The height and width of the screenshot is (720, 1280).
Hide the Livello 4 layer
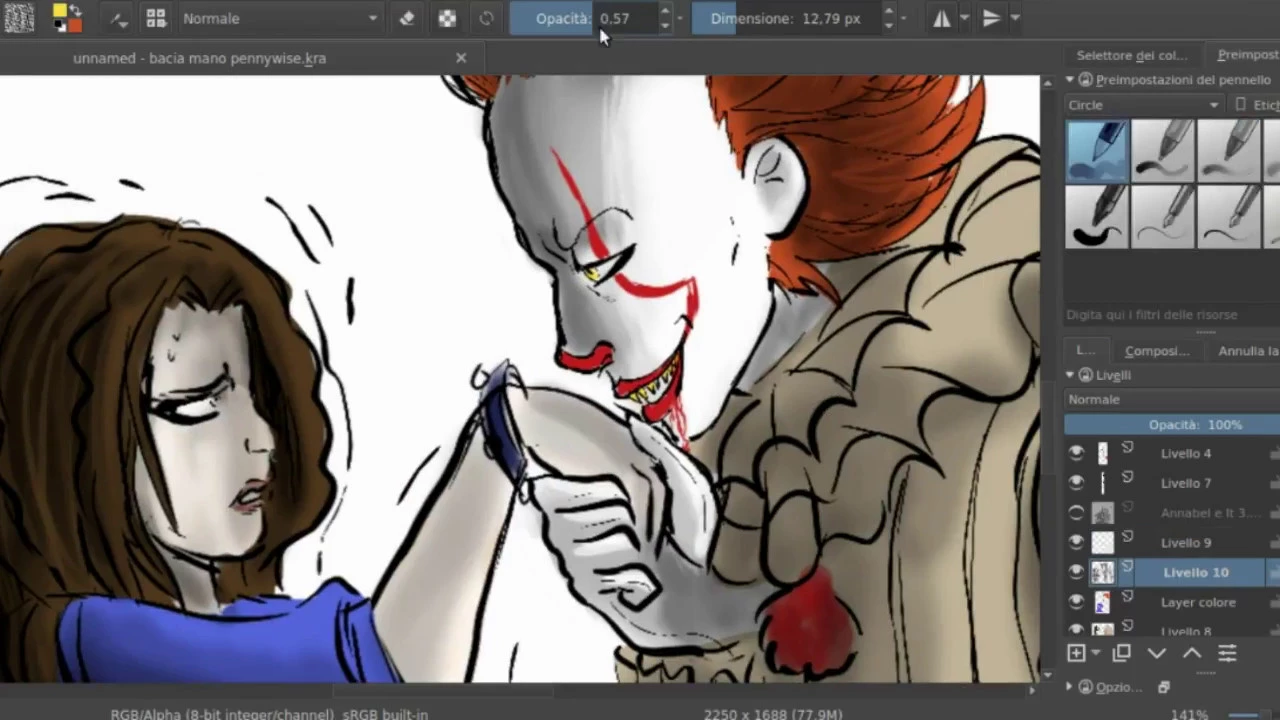pyautogui.click(x=1076, y=453)
